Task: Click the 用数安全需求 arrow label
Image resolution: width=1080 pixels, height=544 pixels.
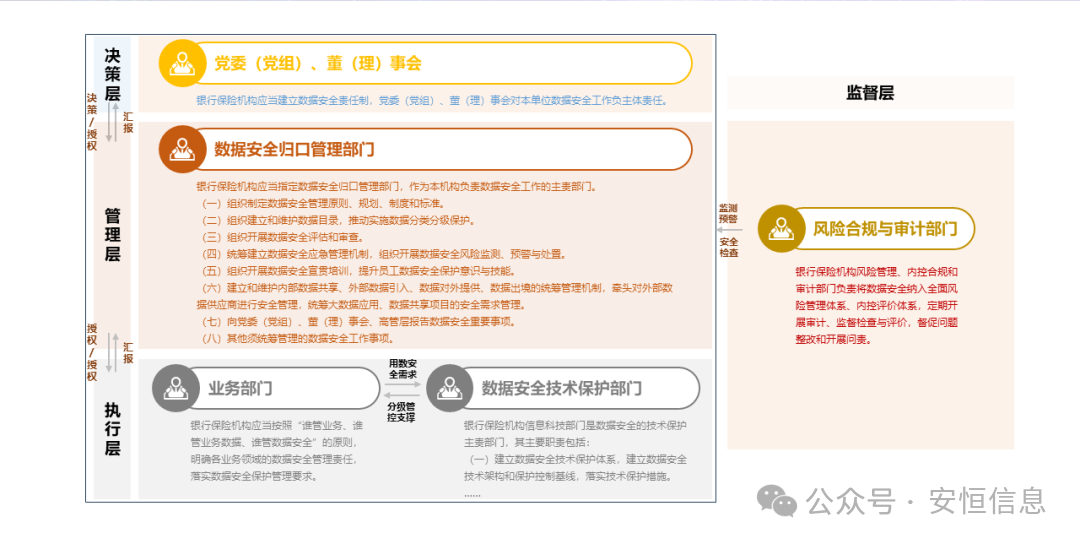Action: pos(402,368)
